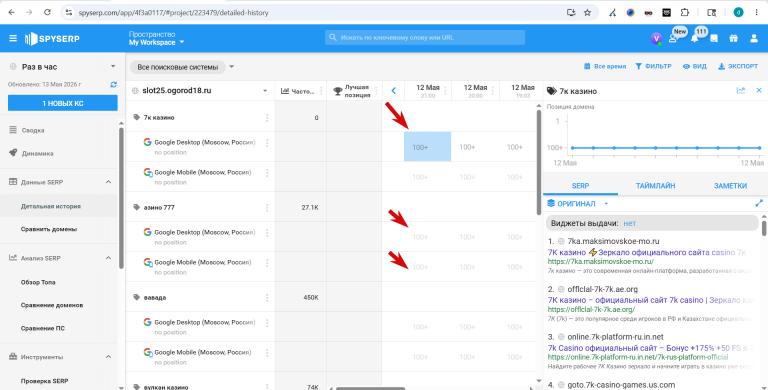Reload the page in browser
The image size is (768, 390).
coord(47,12)
